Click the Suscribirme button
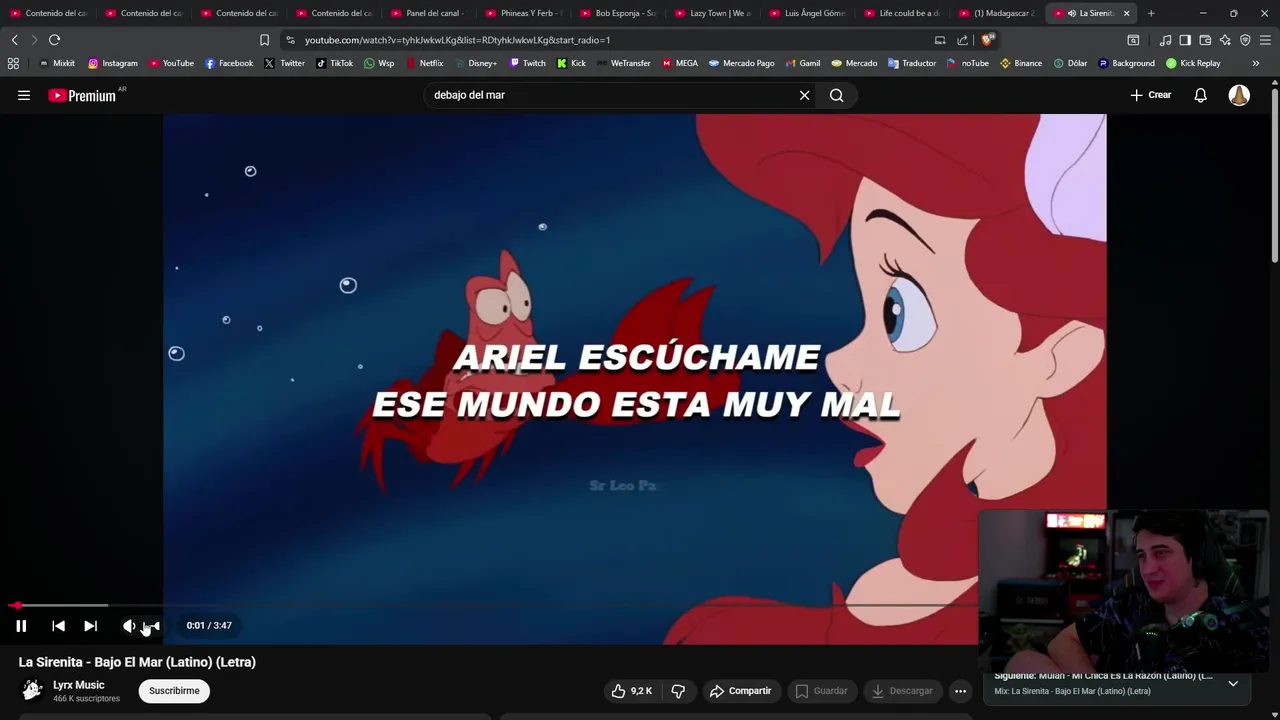1280x720 pixels. pos(174,691)
